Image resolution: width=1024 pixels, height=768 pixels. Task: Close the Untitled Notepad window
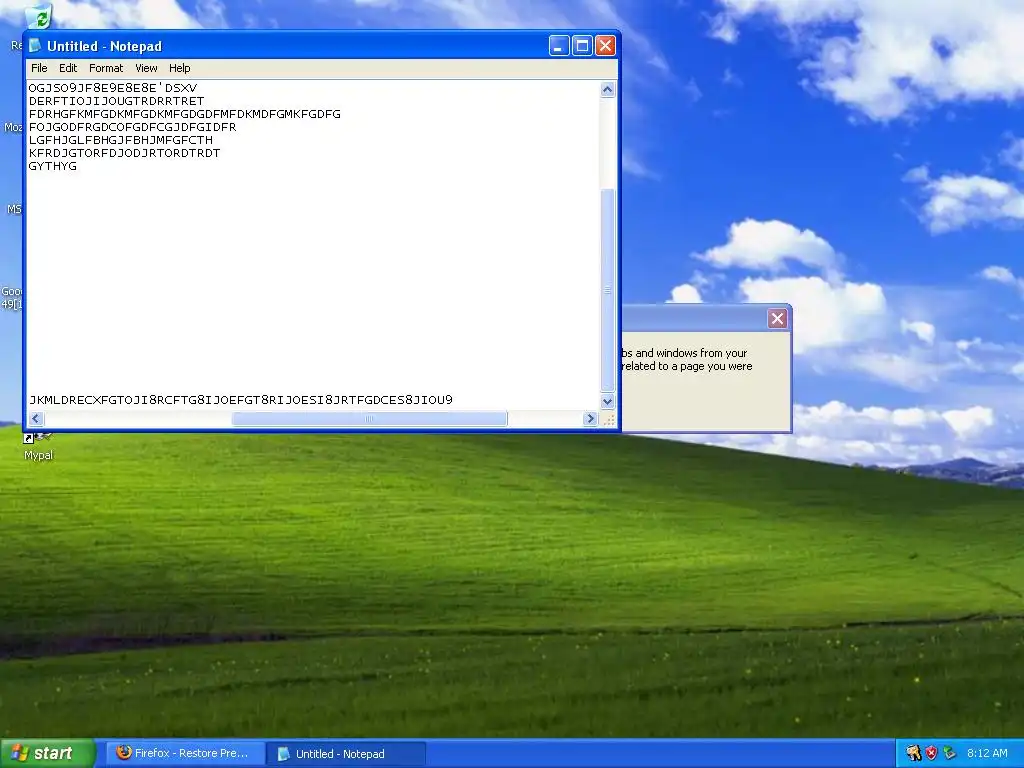[605, 46]
